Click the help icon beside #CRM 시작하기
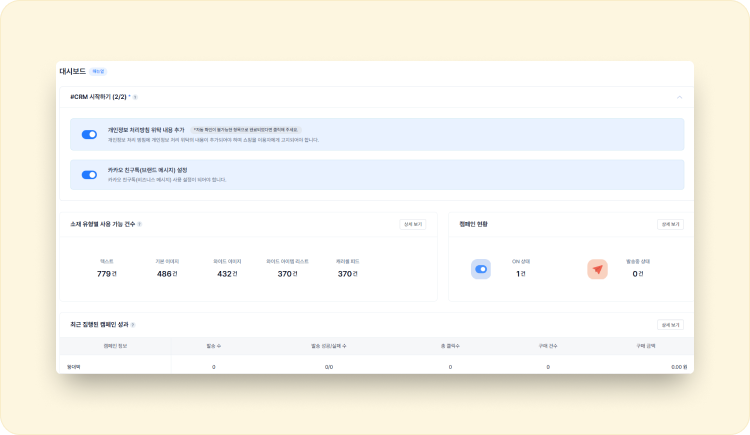Screen dimensions: 750x435 [x=135, y=97]
